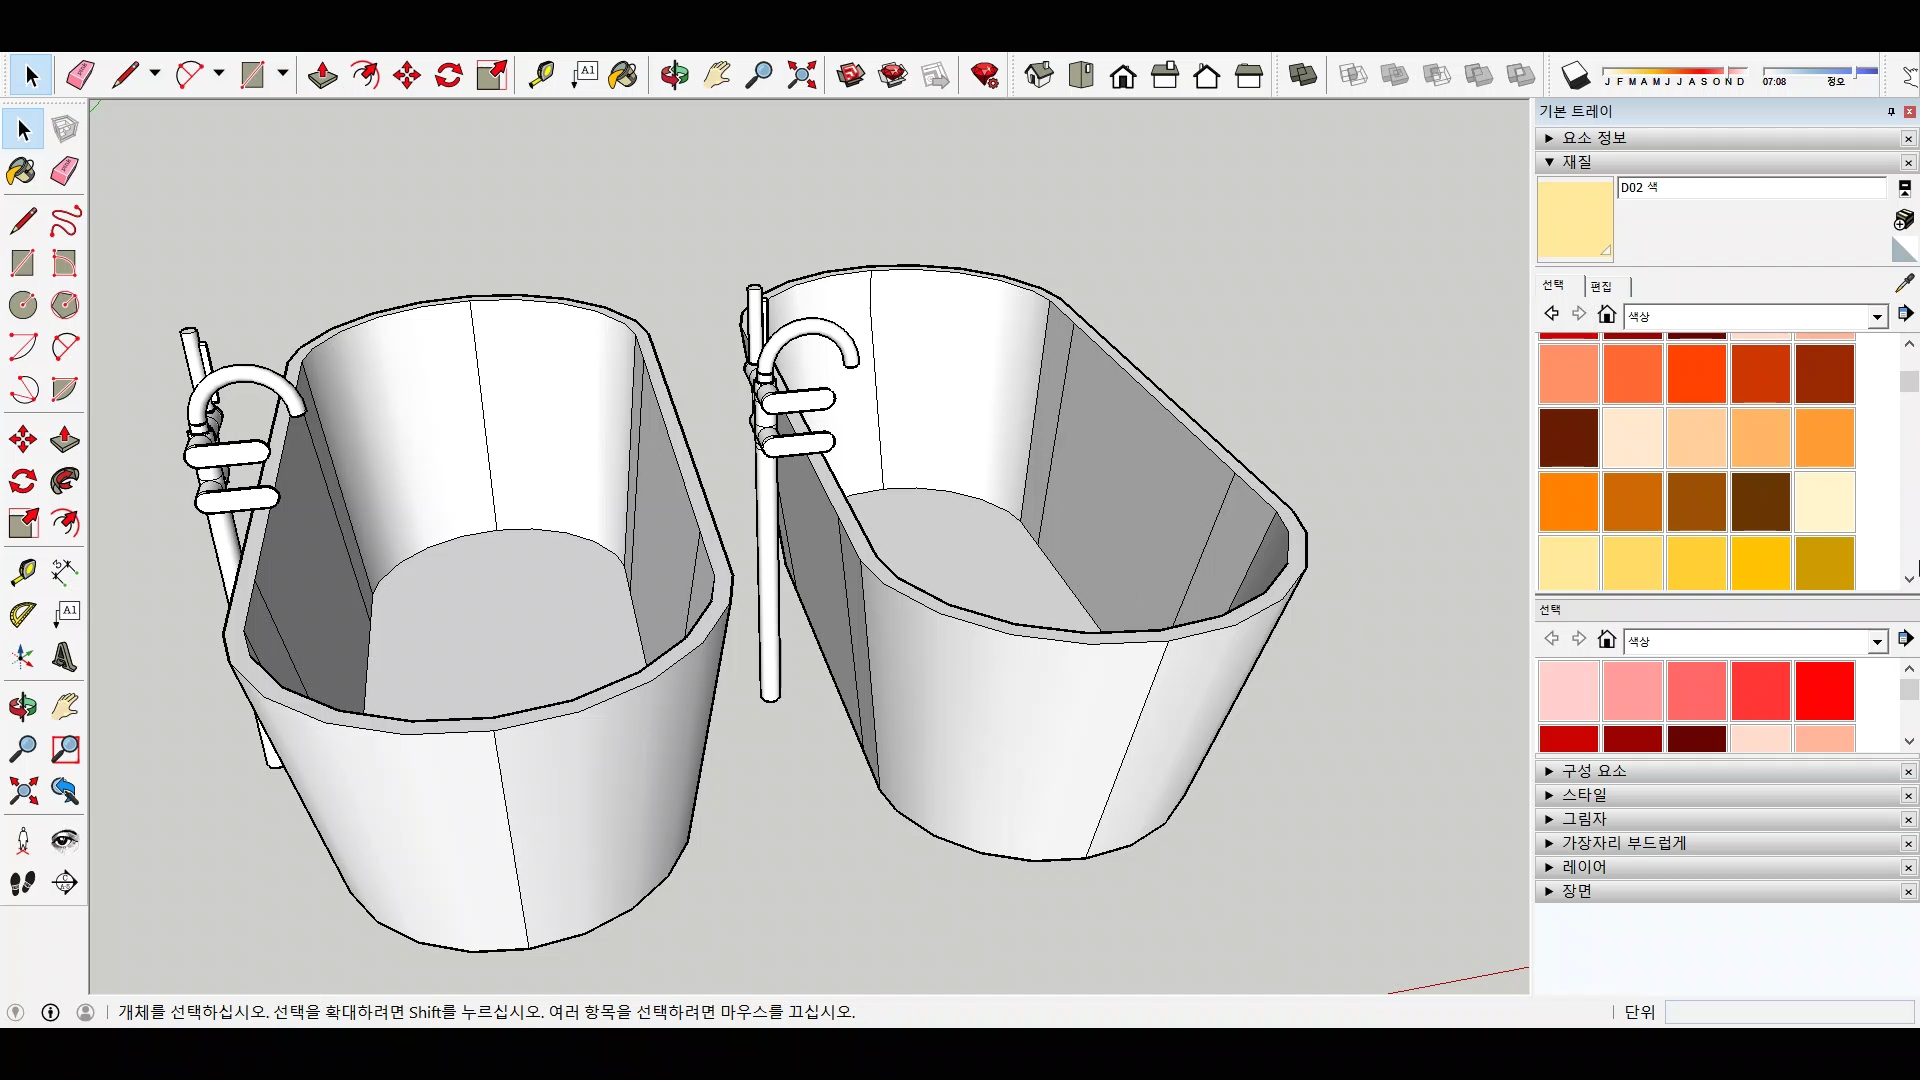
Task: Select the Paint Bucket tool in left toolbar
Action: pyautogui.click(x=22, y=171)
